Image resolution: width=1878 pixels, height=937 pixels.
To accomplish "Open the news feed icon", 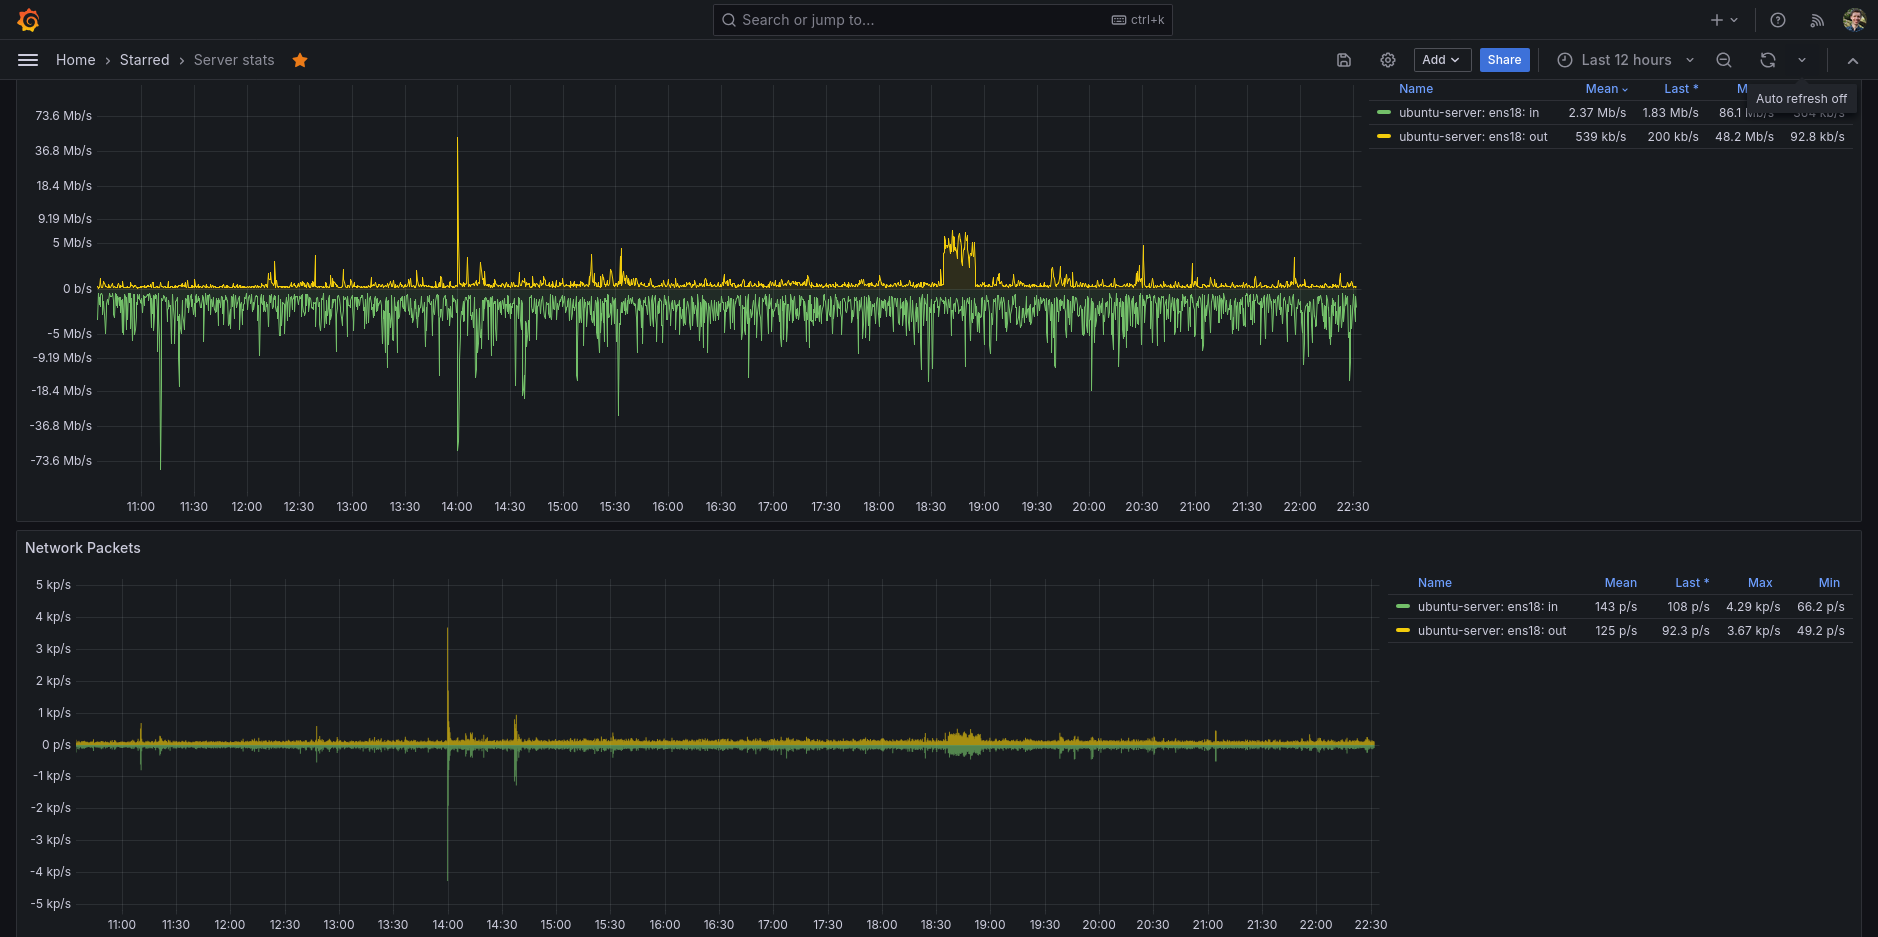I will (x=1817, y=20).
